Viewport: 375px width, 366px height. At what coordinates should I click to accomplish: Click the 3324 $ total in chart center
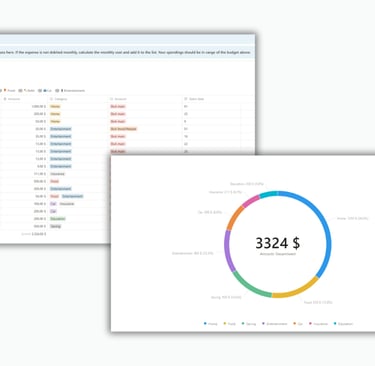(278, 243)
